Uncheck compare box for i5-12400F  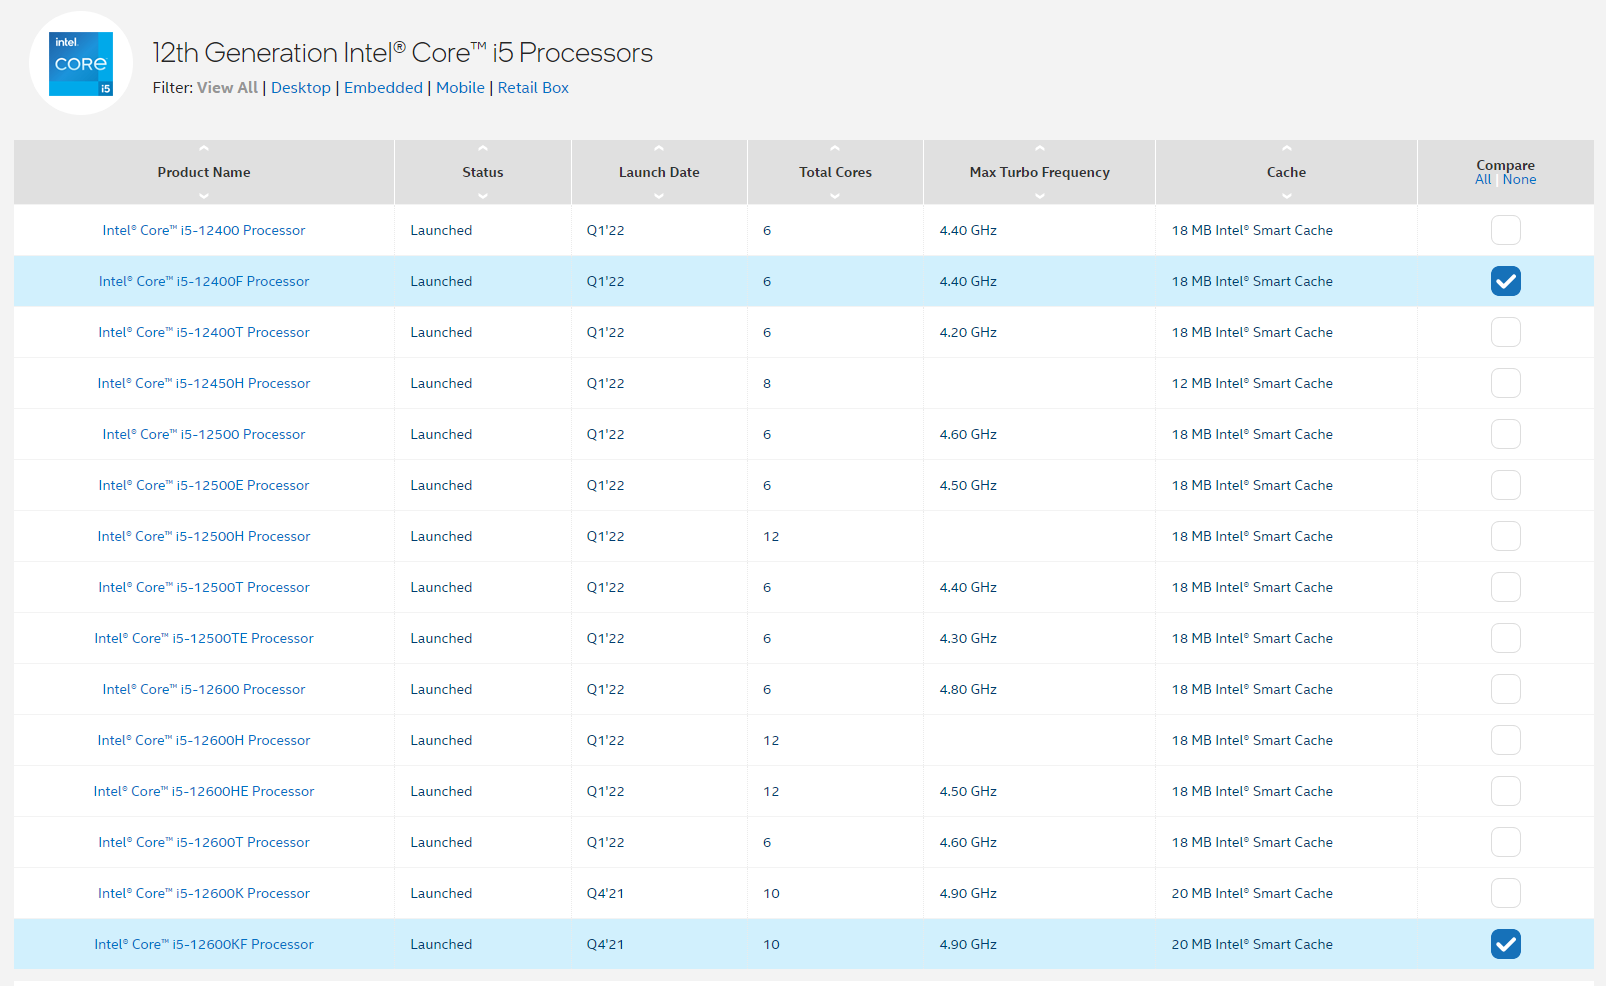click(x=1505, y=281)
